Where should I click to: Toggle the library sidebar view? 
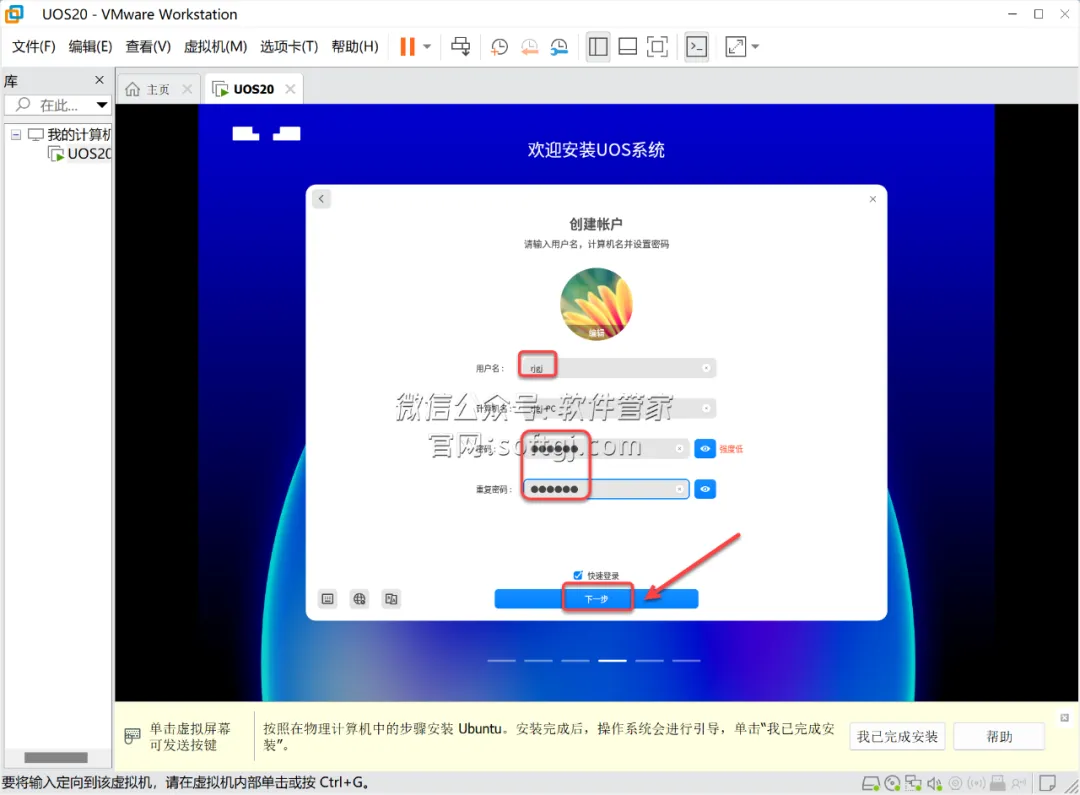tap(598, 47)
